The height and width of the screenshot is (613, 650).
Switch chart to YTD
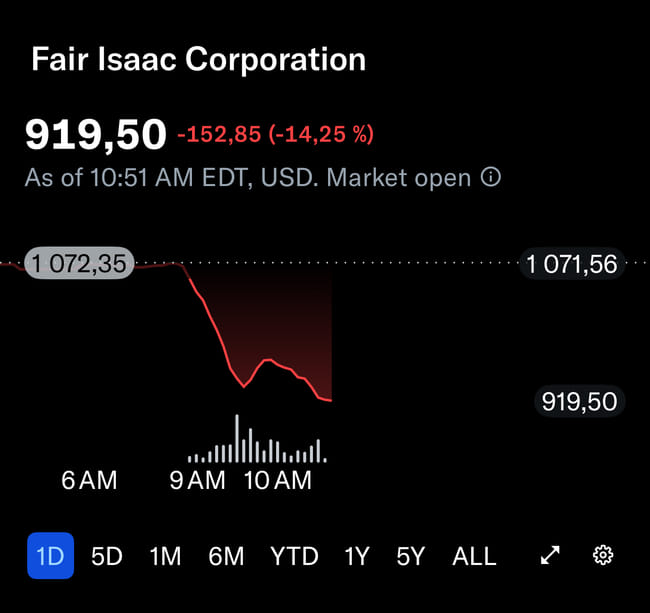[x=294, y=556]
